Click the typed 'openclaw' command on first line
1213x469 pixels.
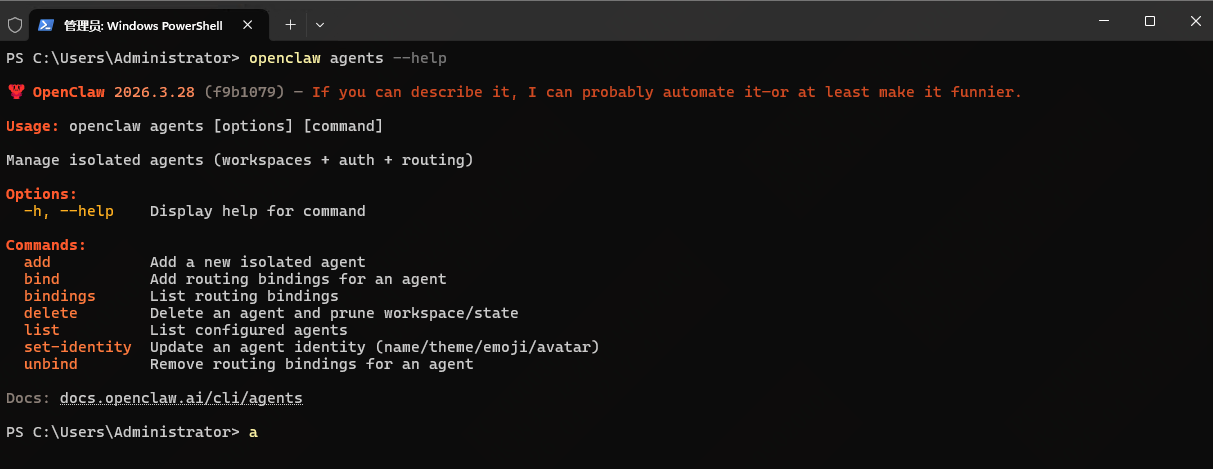pyautogui.click(x=285, y=58)
